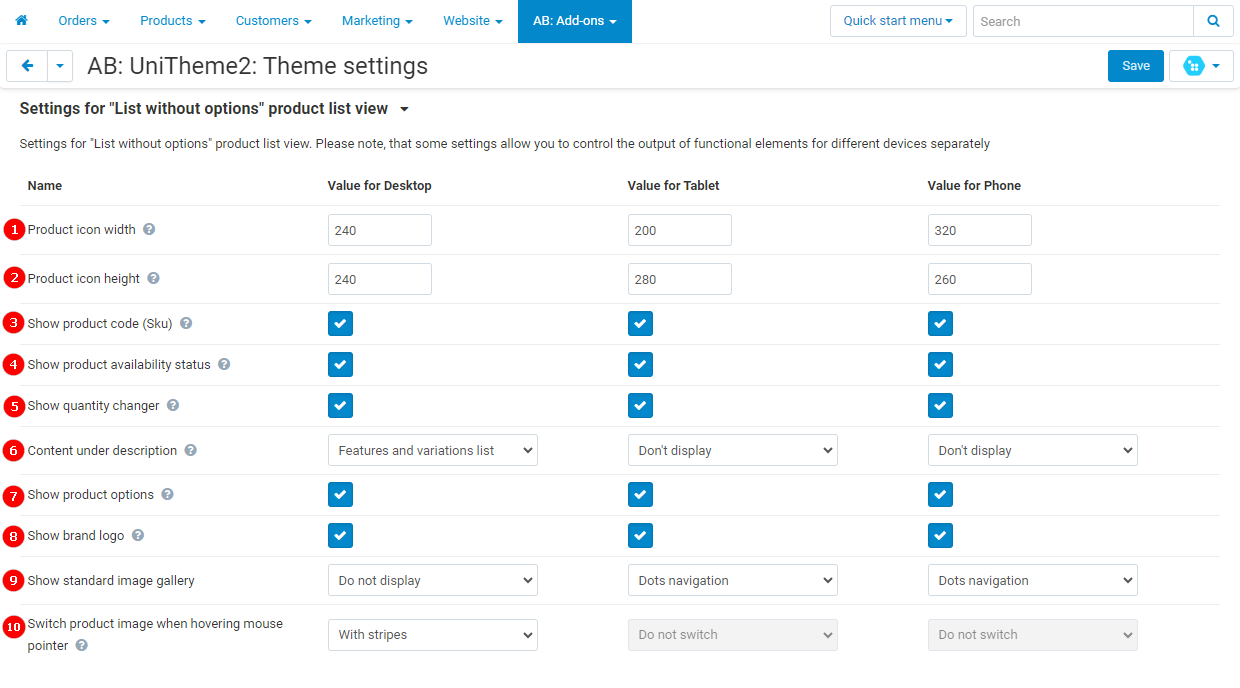Click help icon next to Product icon width
1240x688 pixels.
click(149, 229)
